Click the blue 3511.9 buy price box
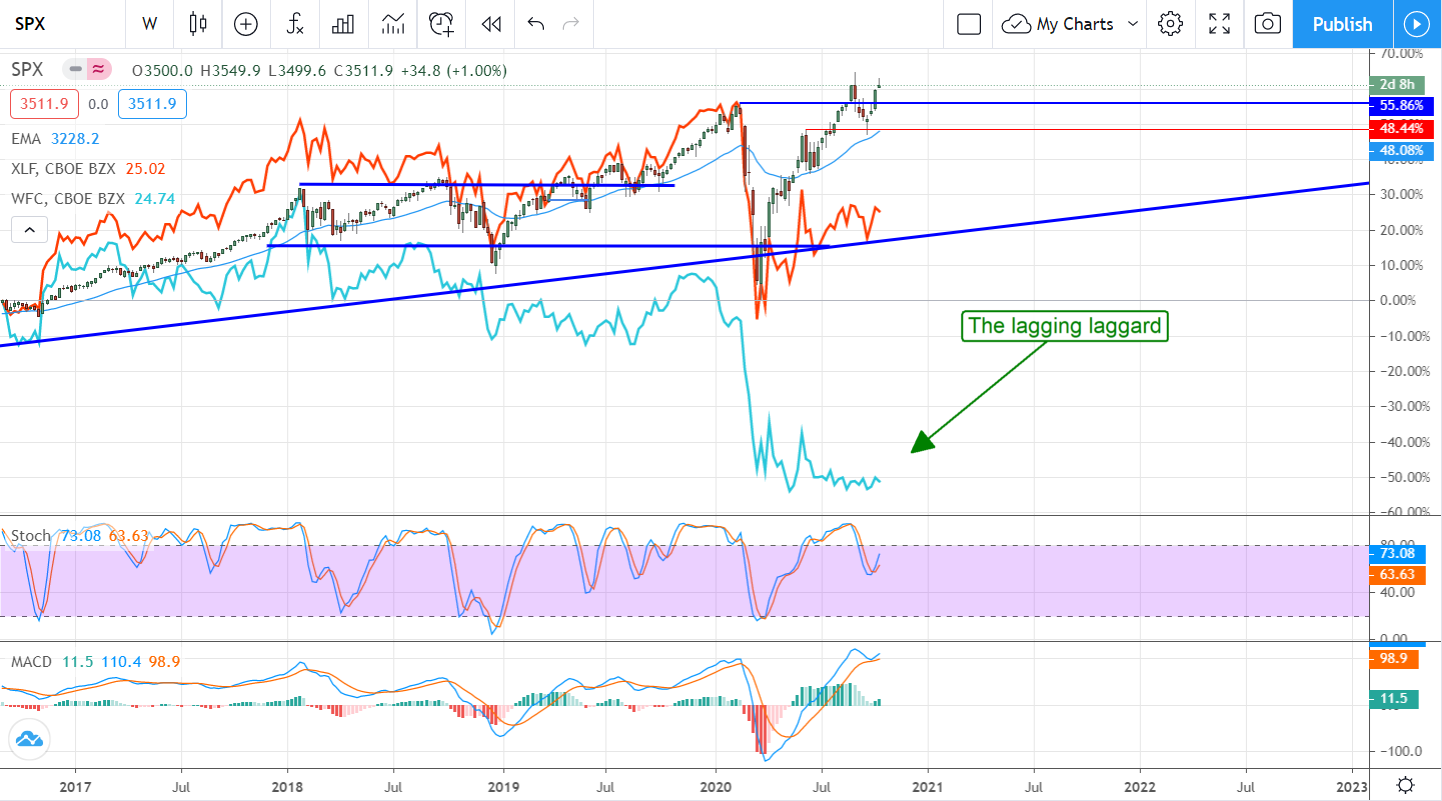The height and width of the screenshot is (801, 1442). point(152,103)
